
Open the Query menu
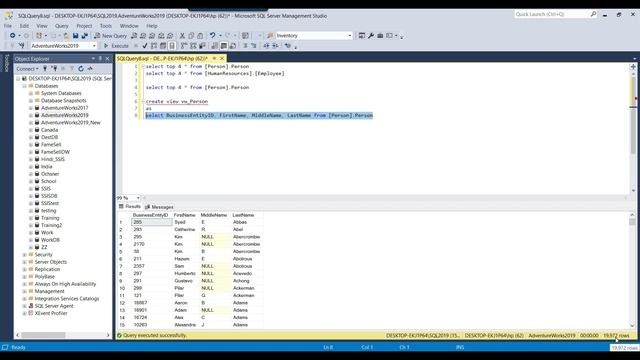62,26
